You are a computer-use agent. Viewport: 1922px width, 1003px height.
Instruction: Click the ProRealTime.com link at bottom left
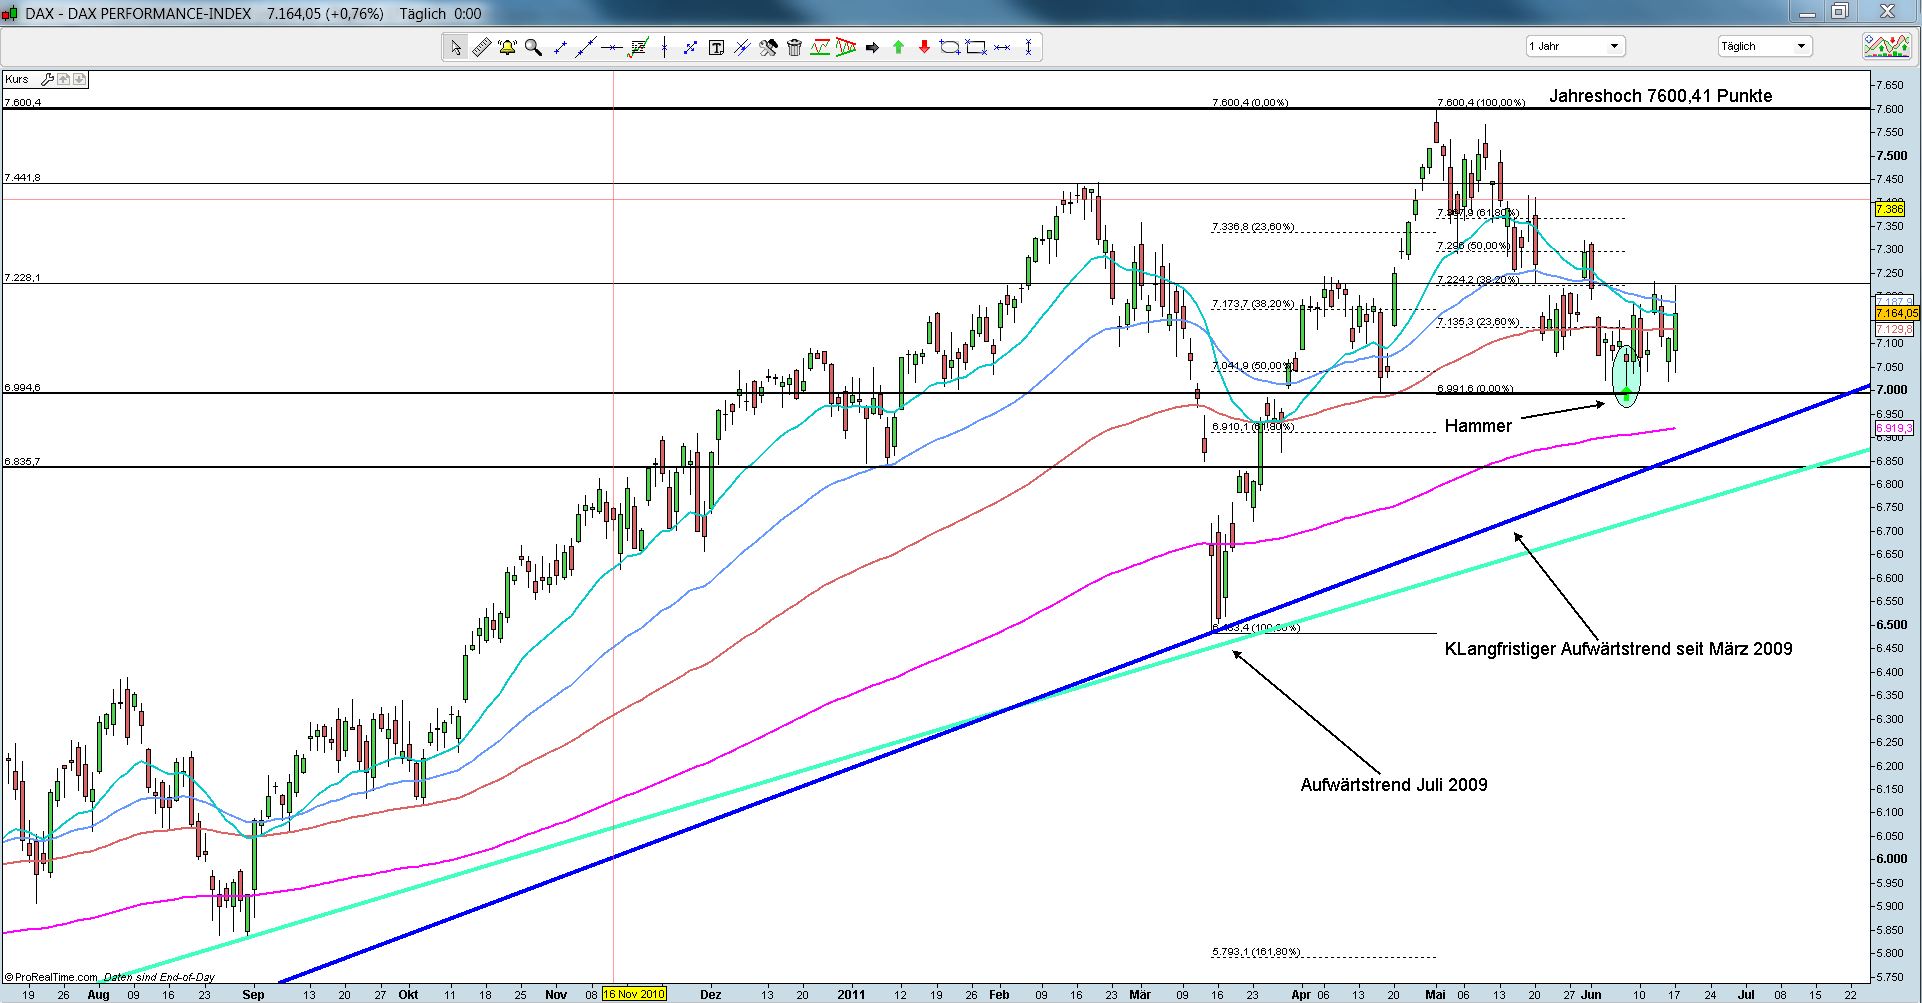pyautogui.click(x=56, y=977)
